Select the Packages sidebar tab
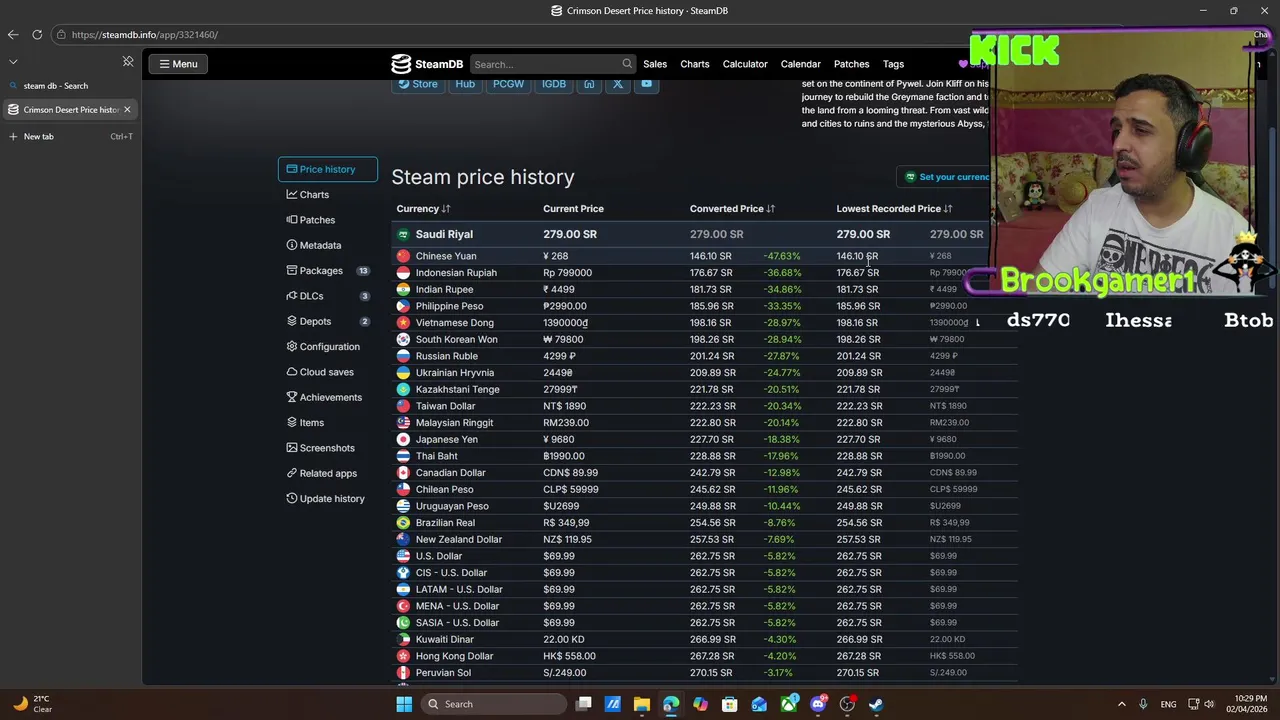 (328, 271)
